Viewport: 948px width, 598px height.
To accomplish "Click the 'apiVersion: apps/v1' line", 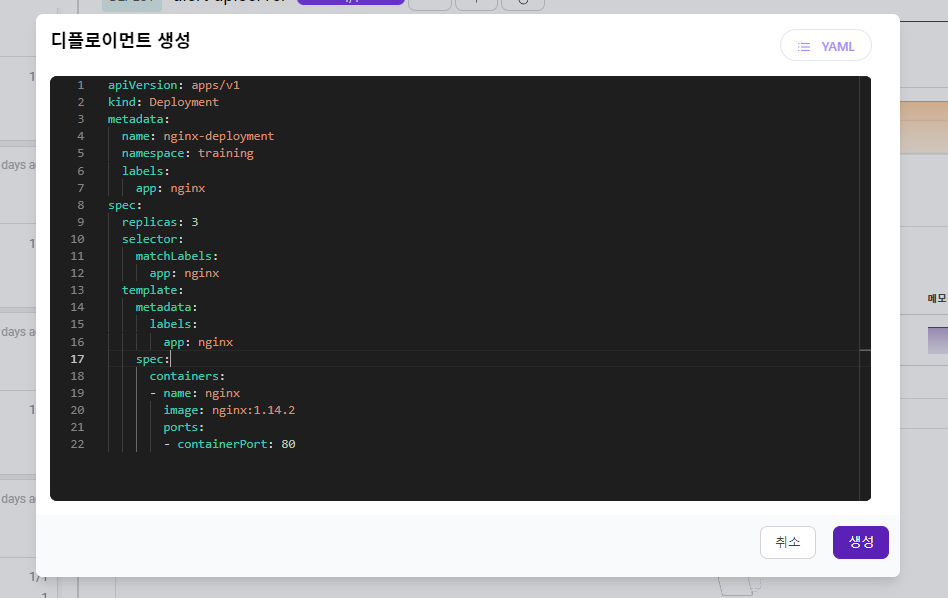I will click(174, 85).
